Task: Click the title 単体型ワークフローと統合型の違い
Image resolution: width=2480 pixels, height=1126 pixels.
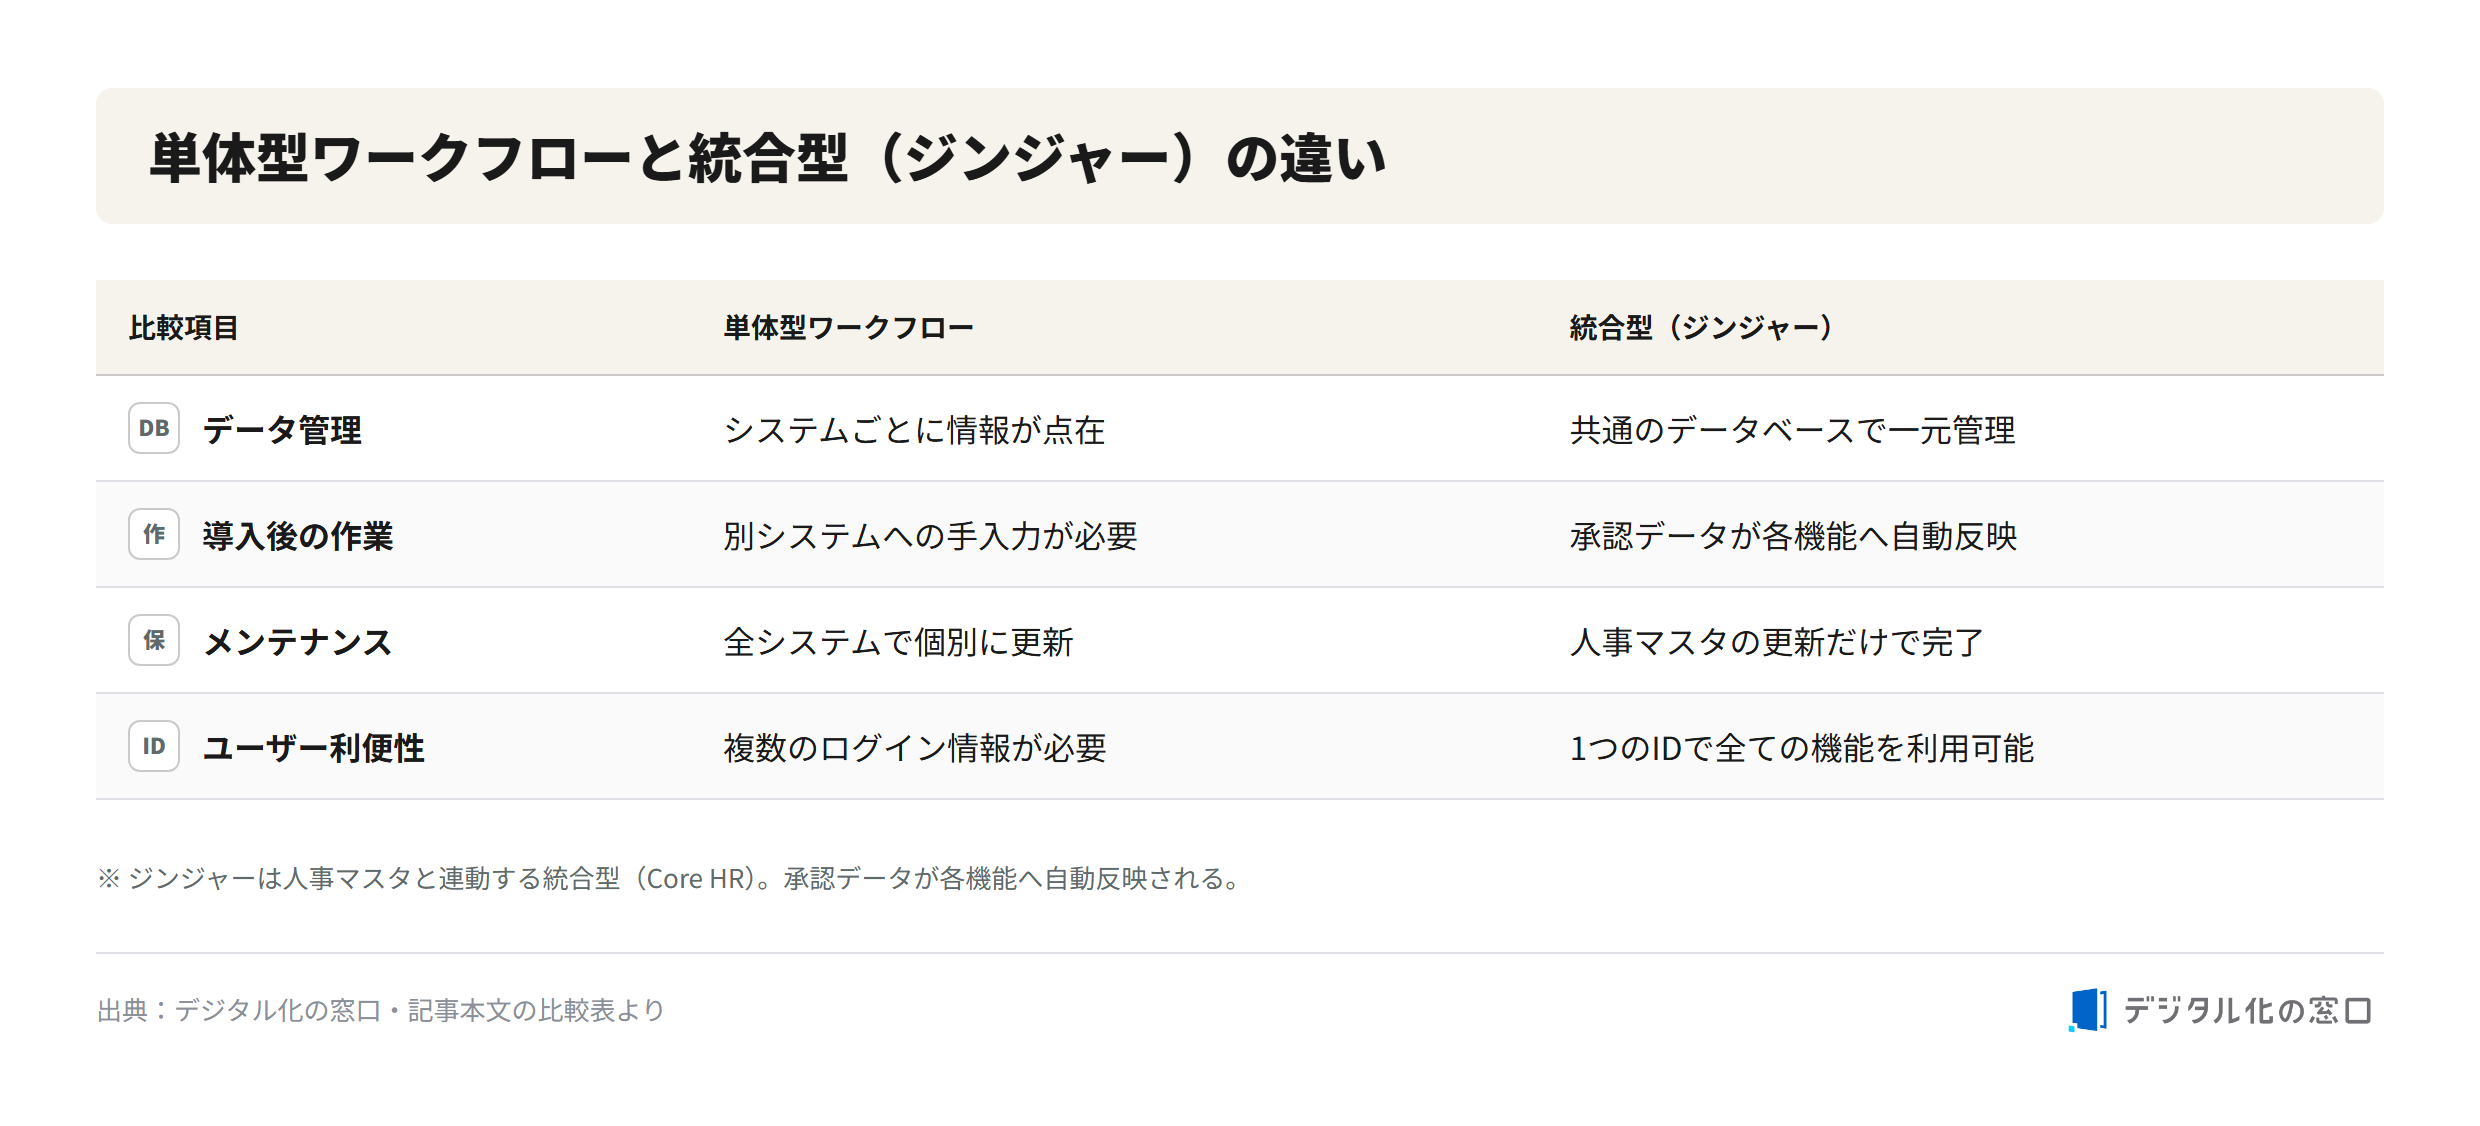Action: 768,158
